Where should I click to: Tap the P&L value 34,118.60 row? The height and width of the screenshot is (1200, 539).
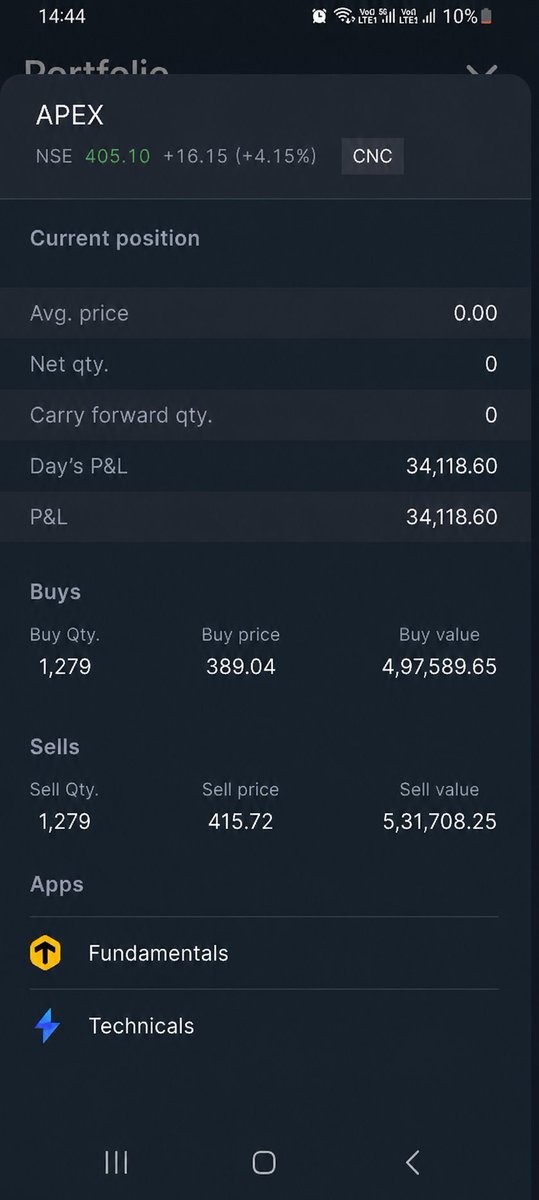269,517
